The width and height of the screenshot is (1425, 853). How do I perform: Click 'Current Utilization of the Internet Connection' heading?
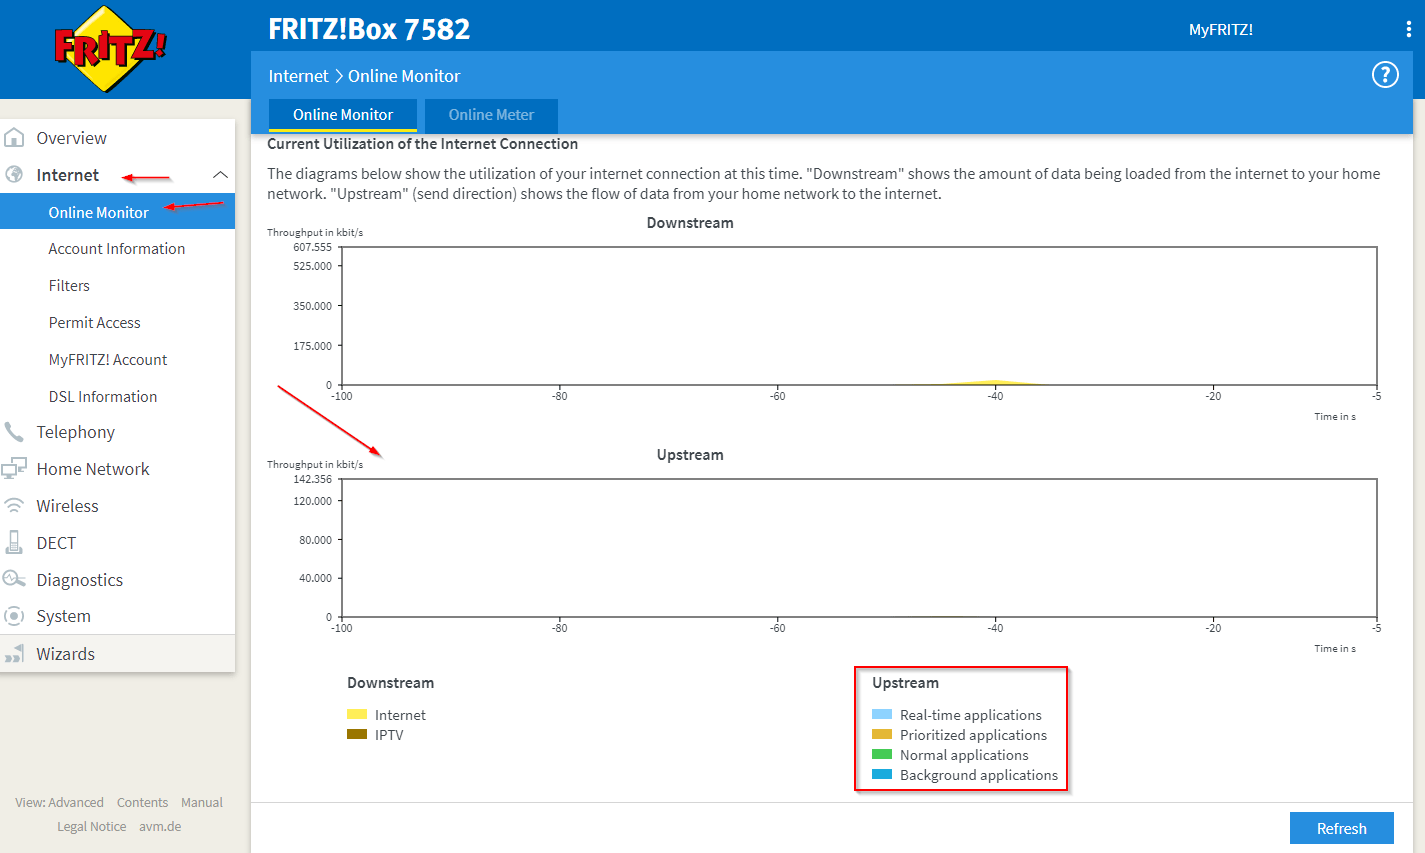pyautogui.click(x=422, y=144)
